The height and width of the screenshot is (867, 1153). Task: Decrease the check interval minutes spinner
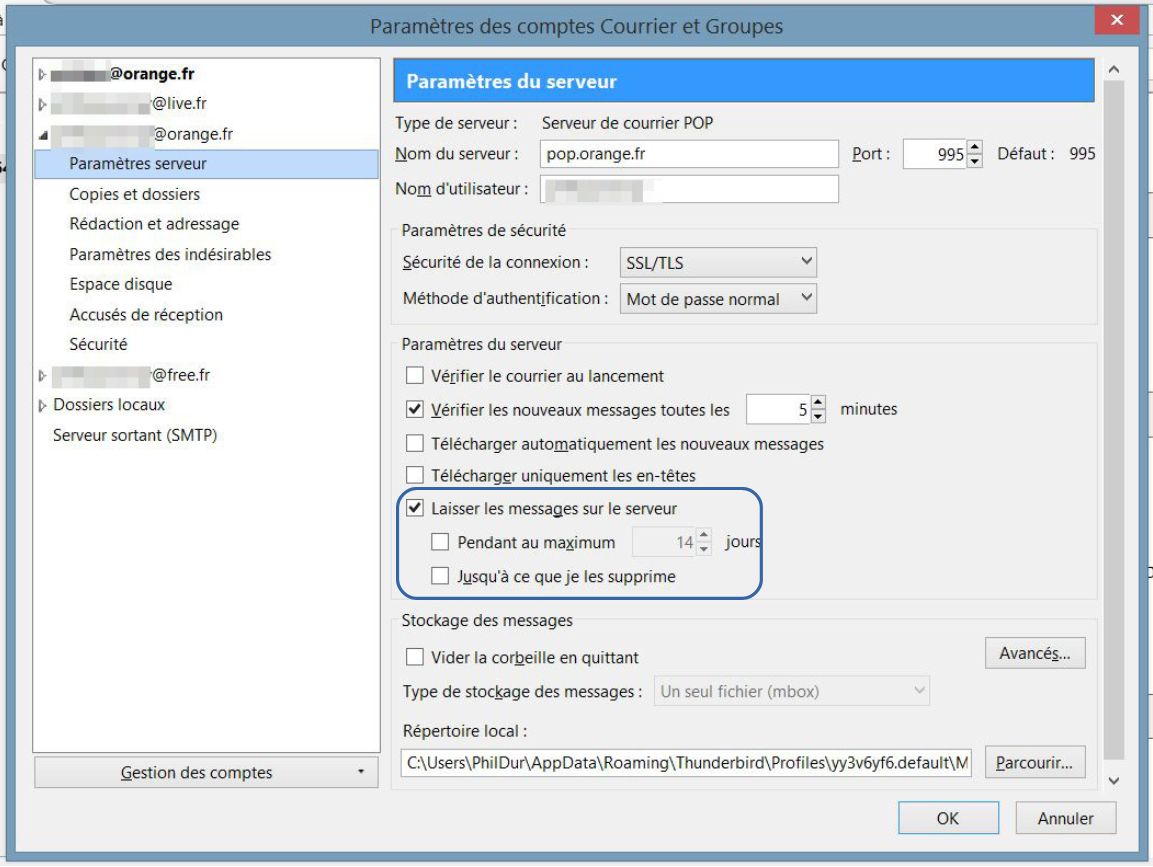point(818,415)
